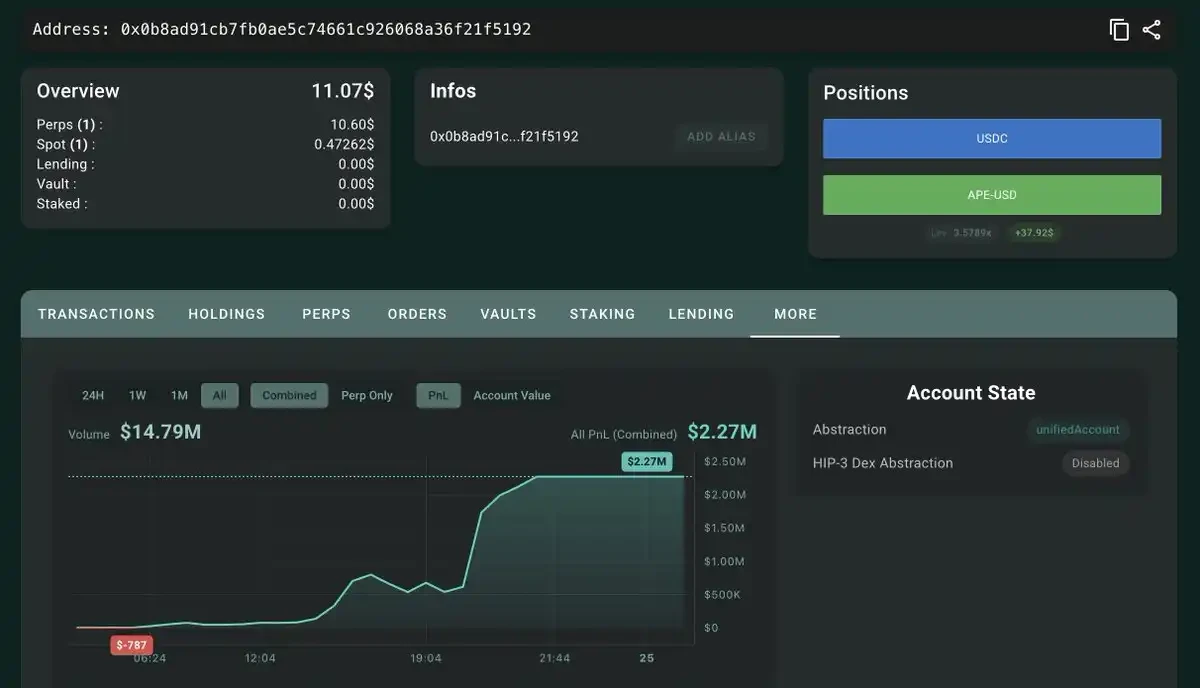Select the All time range filter

point(219,395)
